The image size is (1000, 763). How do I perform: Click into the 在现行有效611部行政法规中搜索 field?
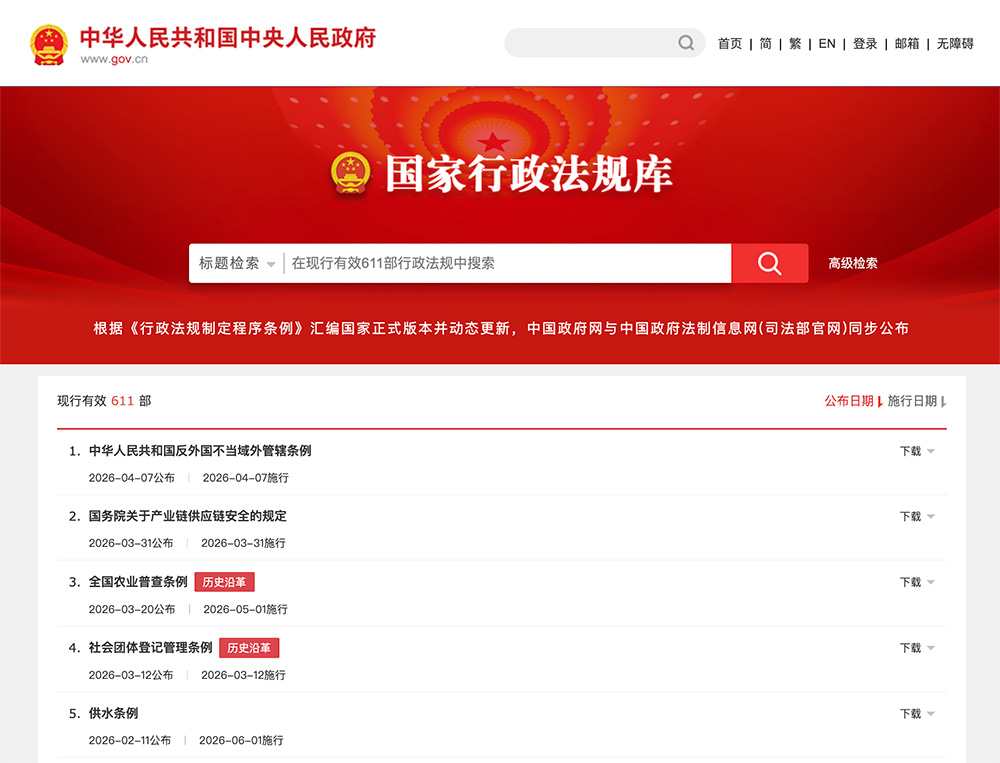tap(507, 263)
